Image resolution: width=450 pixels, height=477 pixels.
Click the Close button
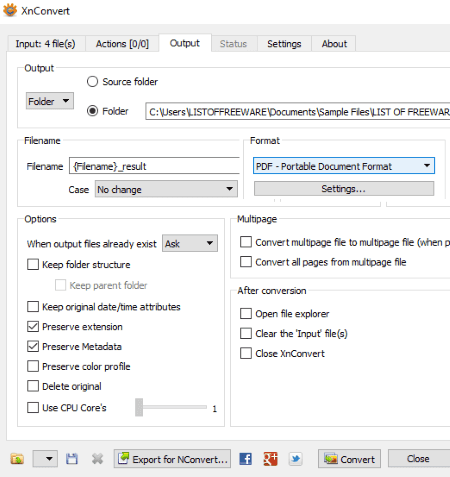click(x=419, y=459)
